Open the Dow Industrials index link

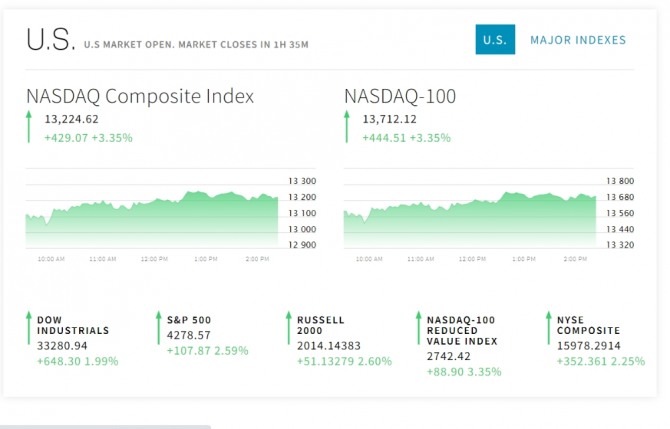(73, 325)
